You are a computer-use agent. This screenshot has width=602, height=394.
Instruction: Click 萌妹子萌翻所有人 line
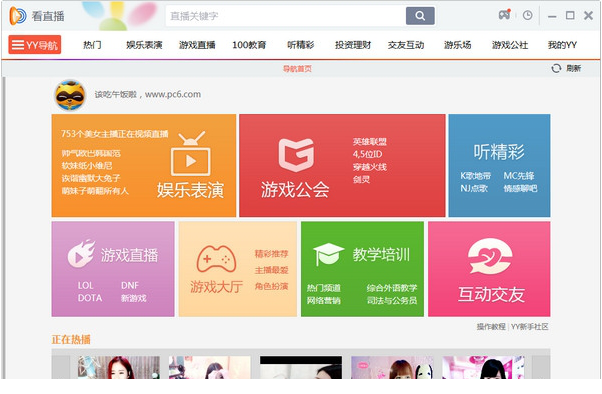[x=95, y=191]
